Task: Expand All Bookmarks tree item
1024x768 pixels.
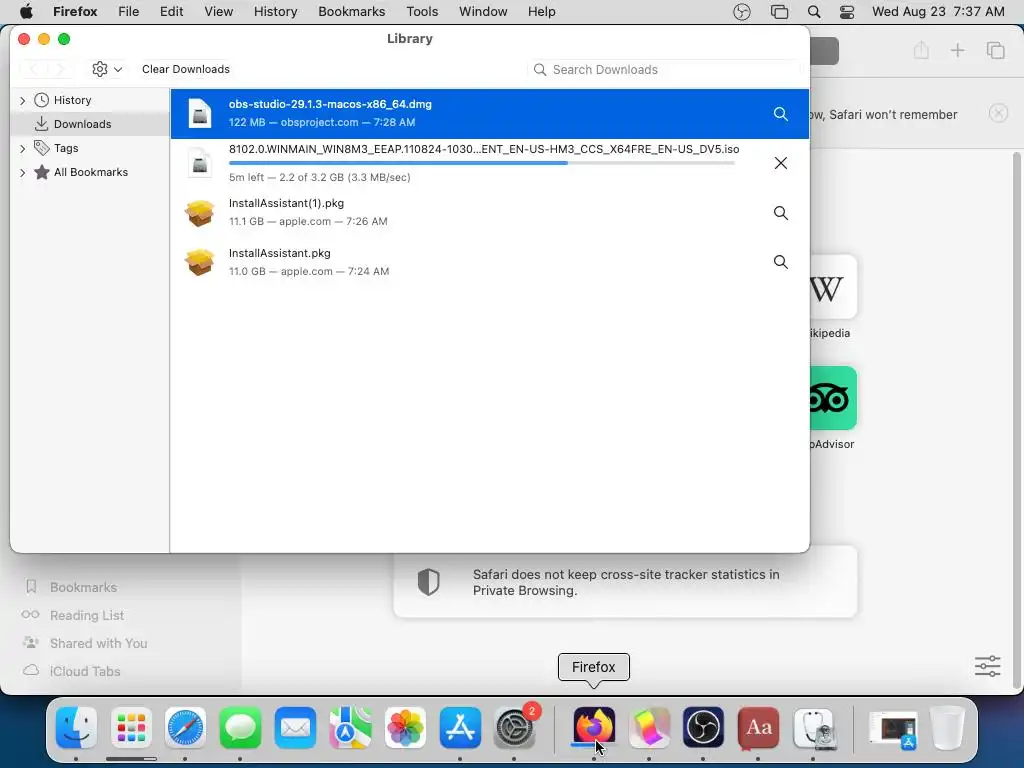Action: coord(23,173)
